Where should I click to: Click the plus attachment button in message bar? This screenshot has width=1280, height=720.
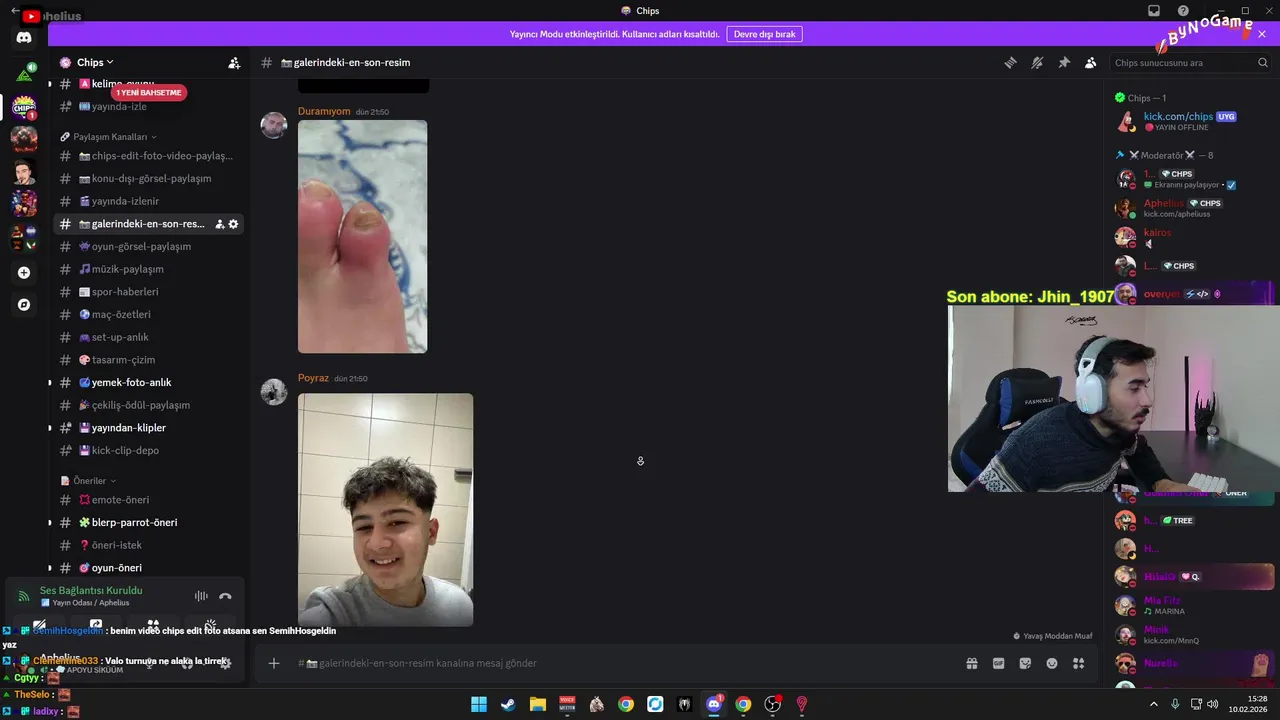click(273, 663)
